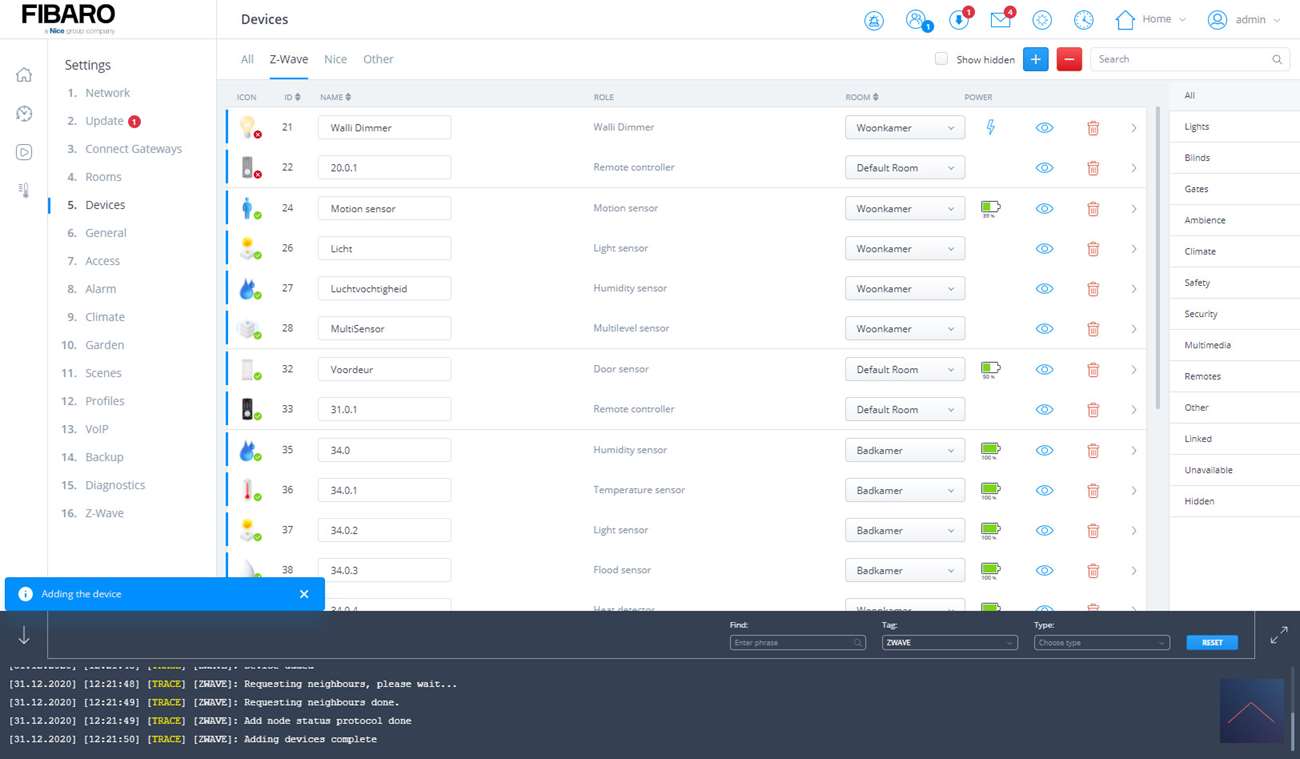The width and height of the screenshot is (1300, 759).
Task: Click the clock icon in top bar
Action: tap(1083, 20)
